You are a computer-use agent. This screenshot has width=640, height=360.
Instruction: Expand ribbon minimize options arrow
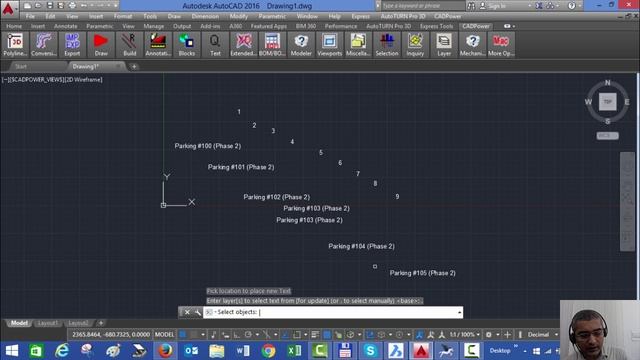[513, 26]
